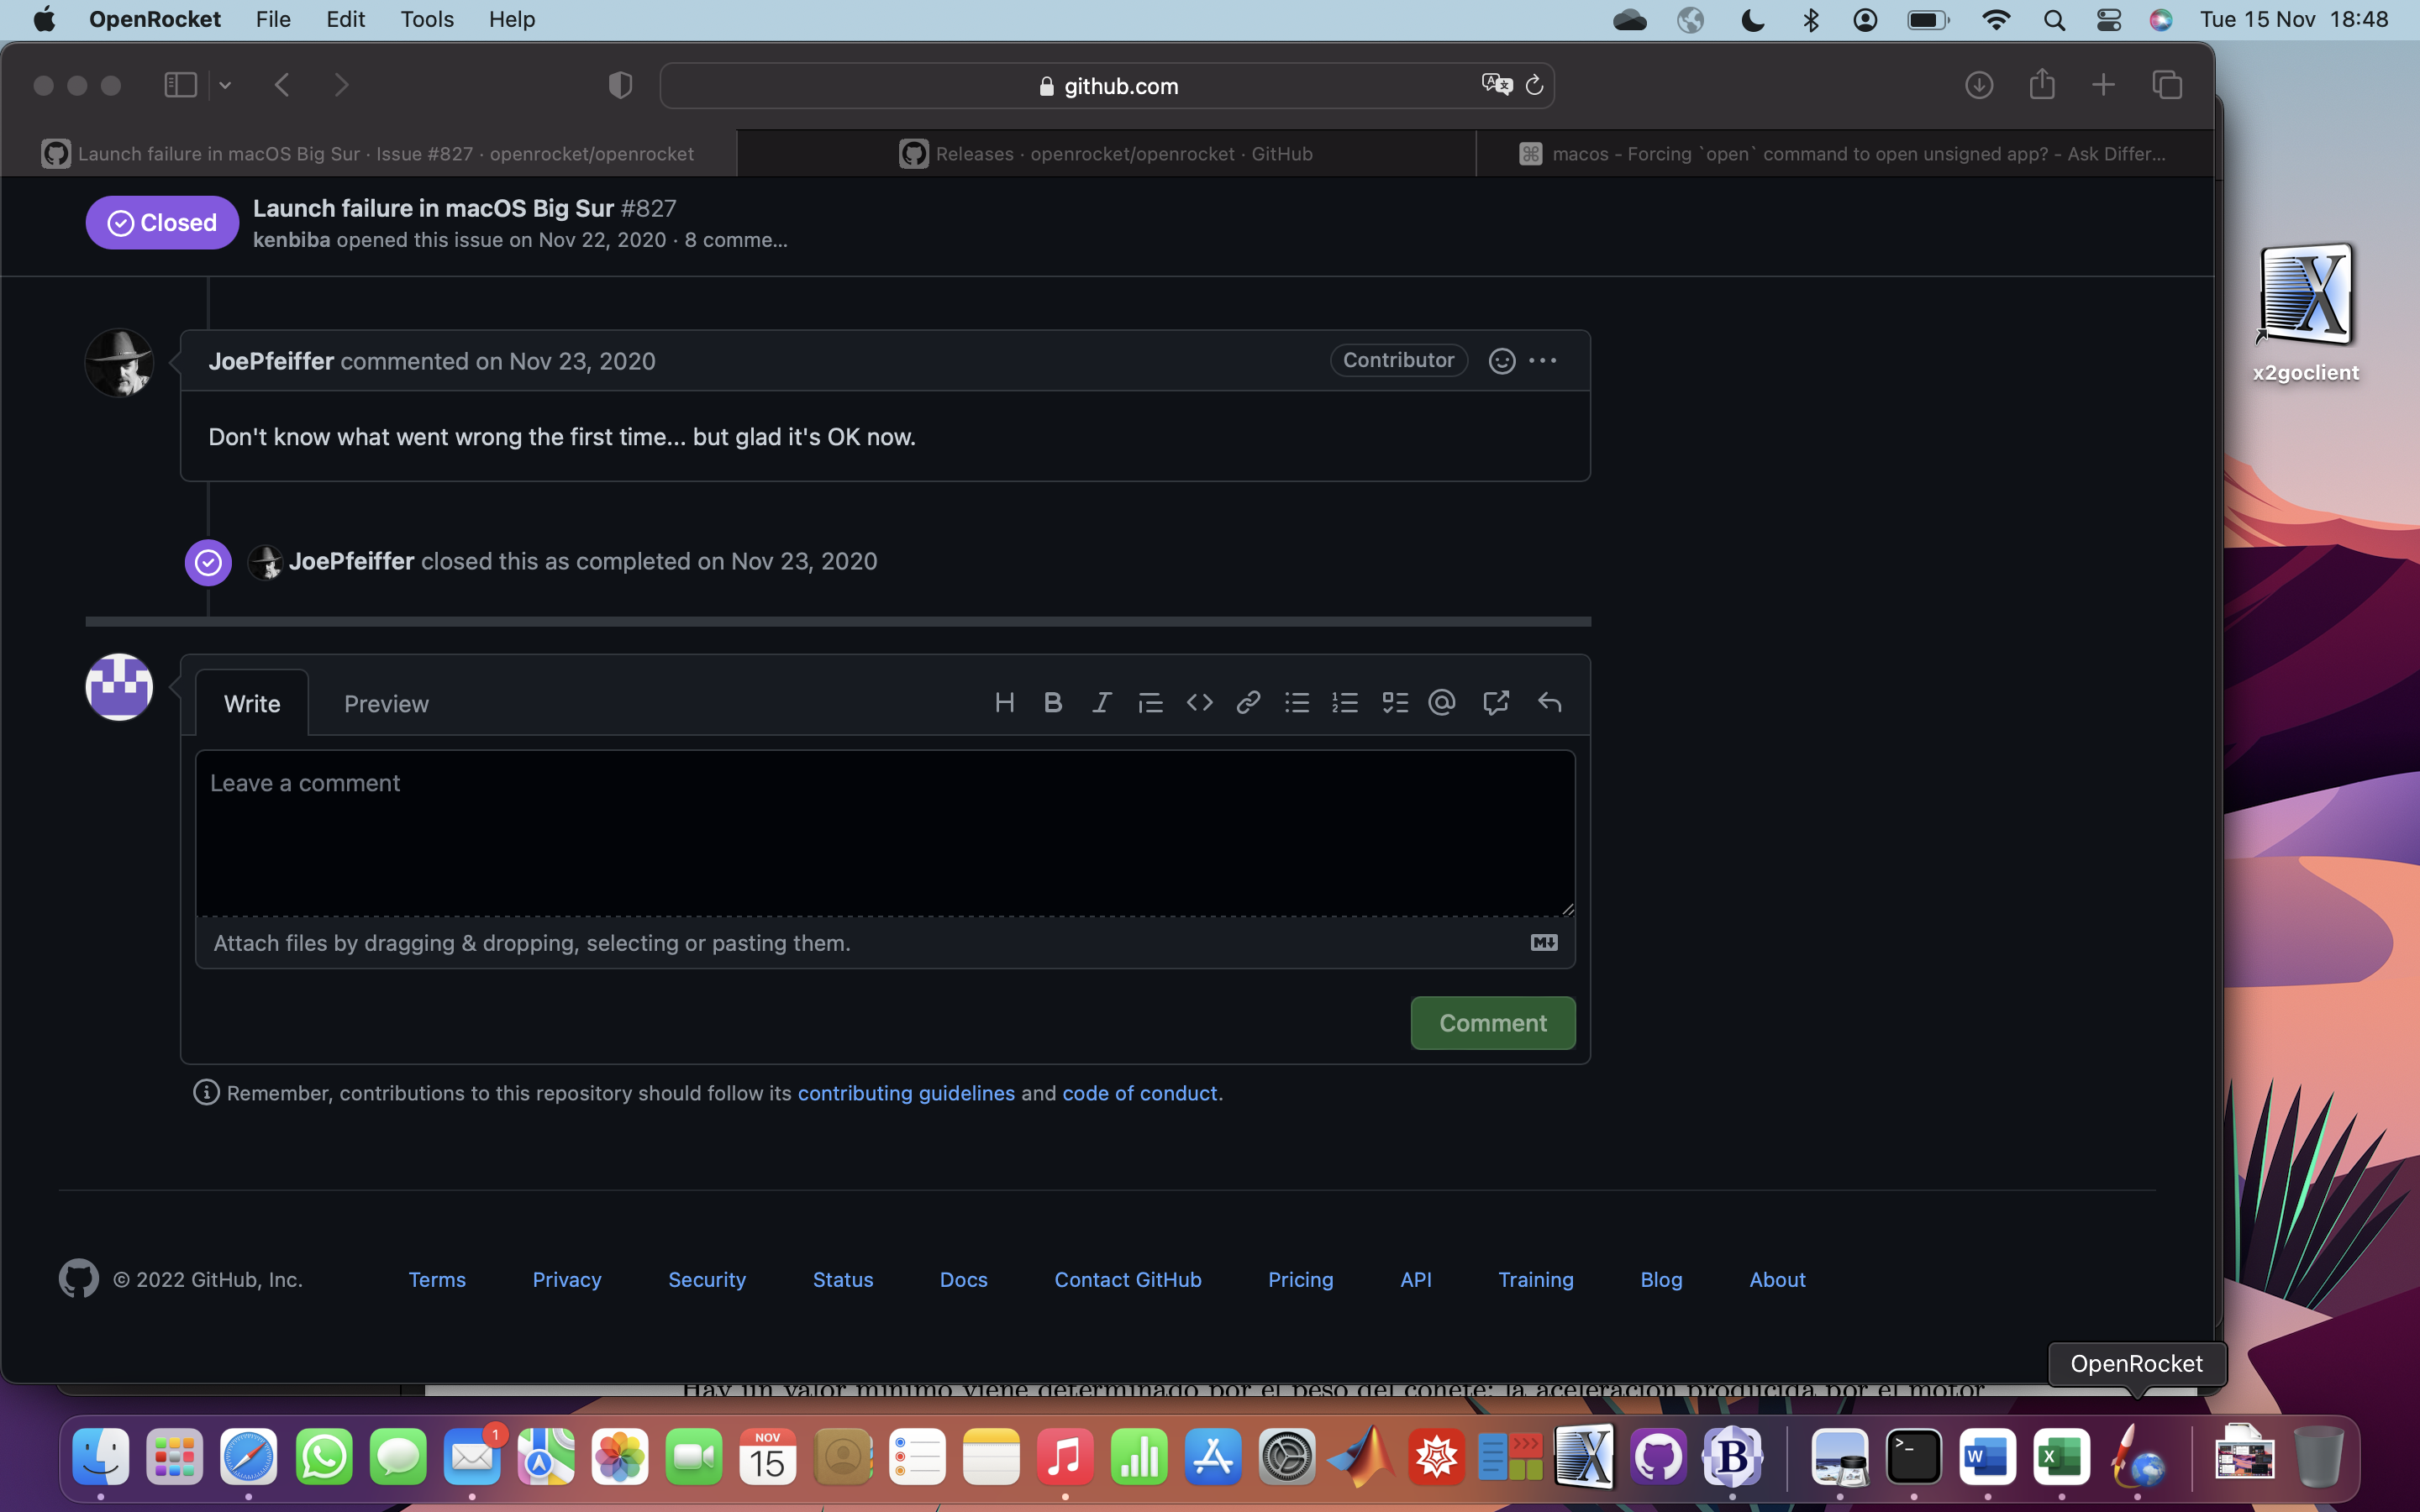The width and height of the screenshot is (2420, 1512).
Task: Insert a numbered list in the comment
Action: pyautogui.click(x=1344, y=702)
